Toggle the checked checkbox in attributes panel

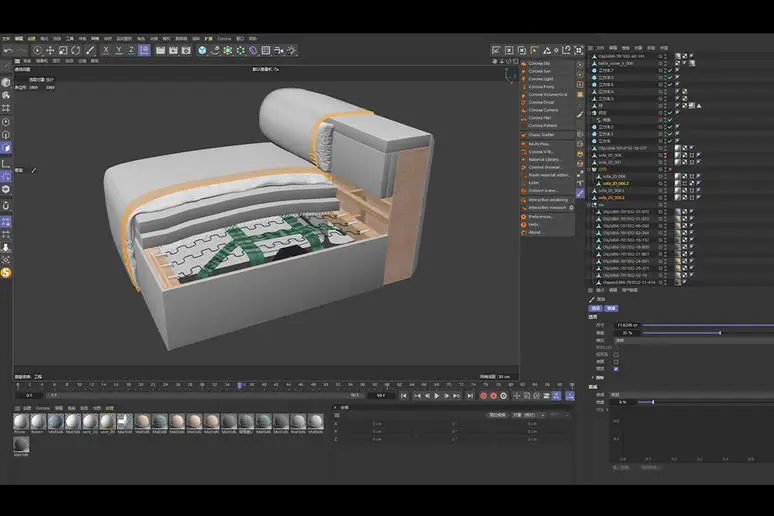(616, 368)
